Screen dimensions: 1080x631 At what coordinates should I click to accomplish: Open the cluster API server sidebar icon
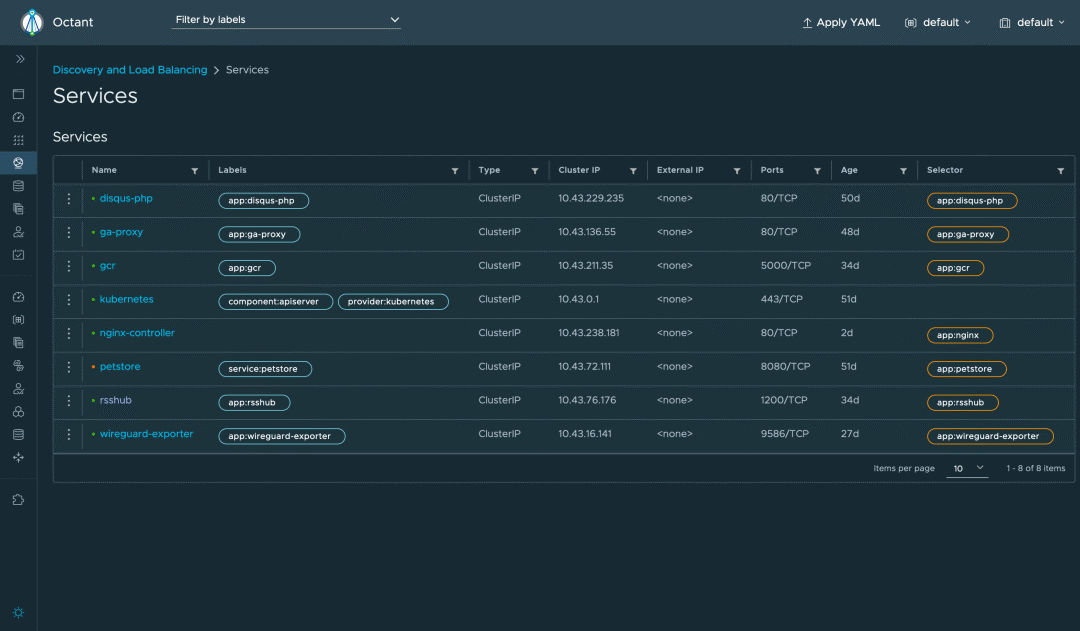tap(19, 366)
